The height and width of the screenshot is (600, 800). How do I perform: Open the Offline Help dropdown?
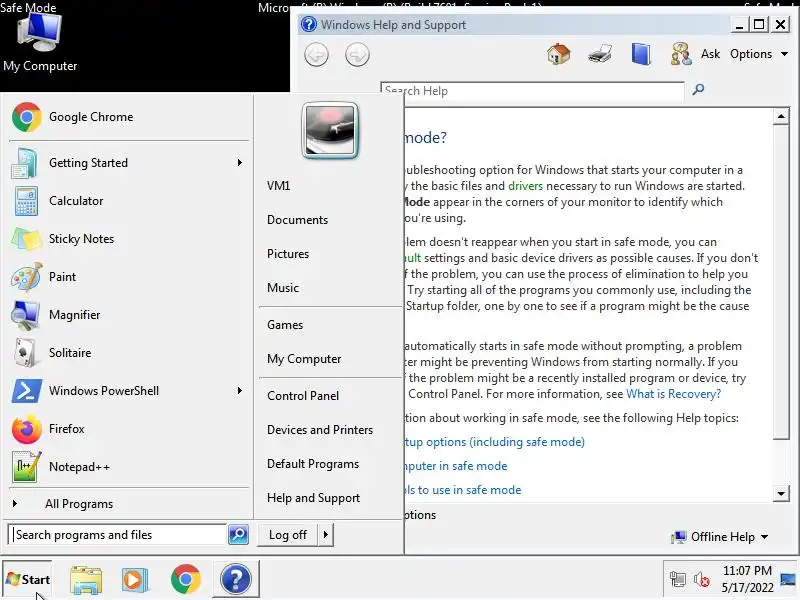coord(720,537)
